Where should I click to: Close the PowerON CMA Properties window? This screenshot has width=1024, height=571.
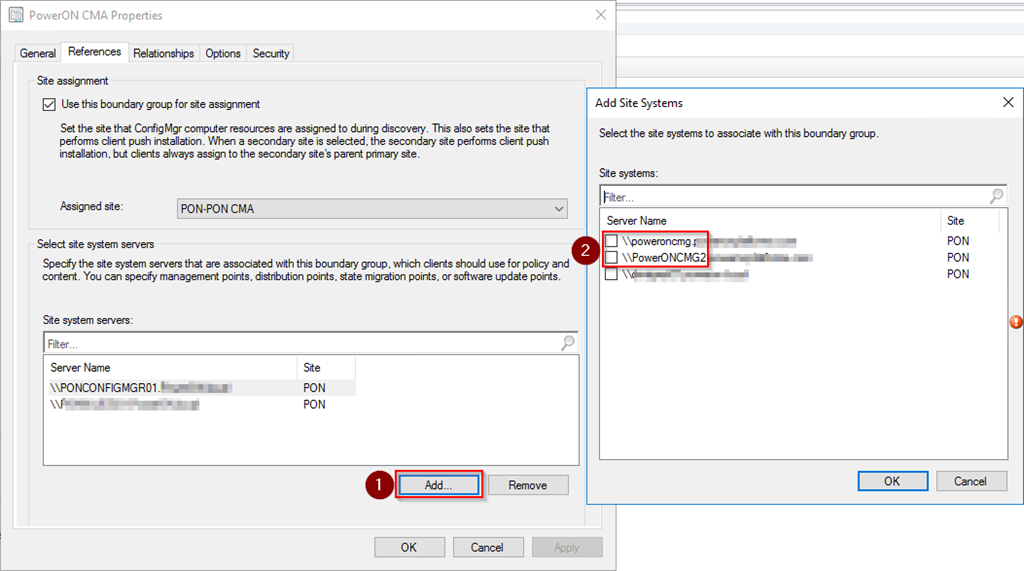click(x=600, y=15)
